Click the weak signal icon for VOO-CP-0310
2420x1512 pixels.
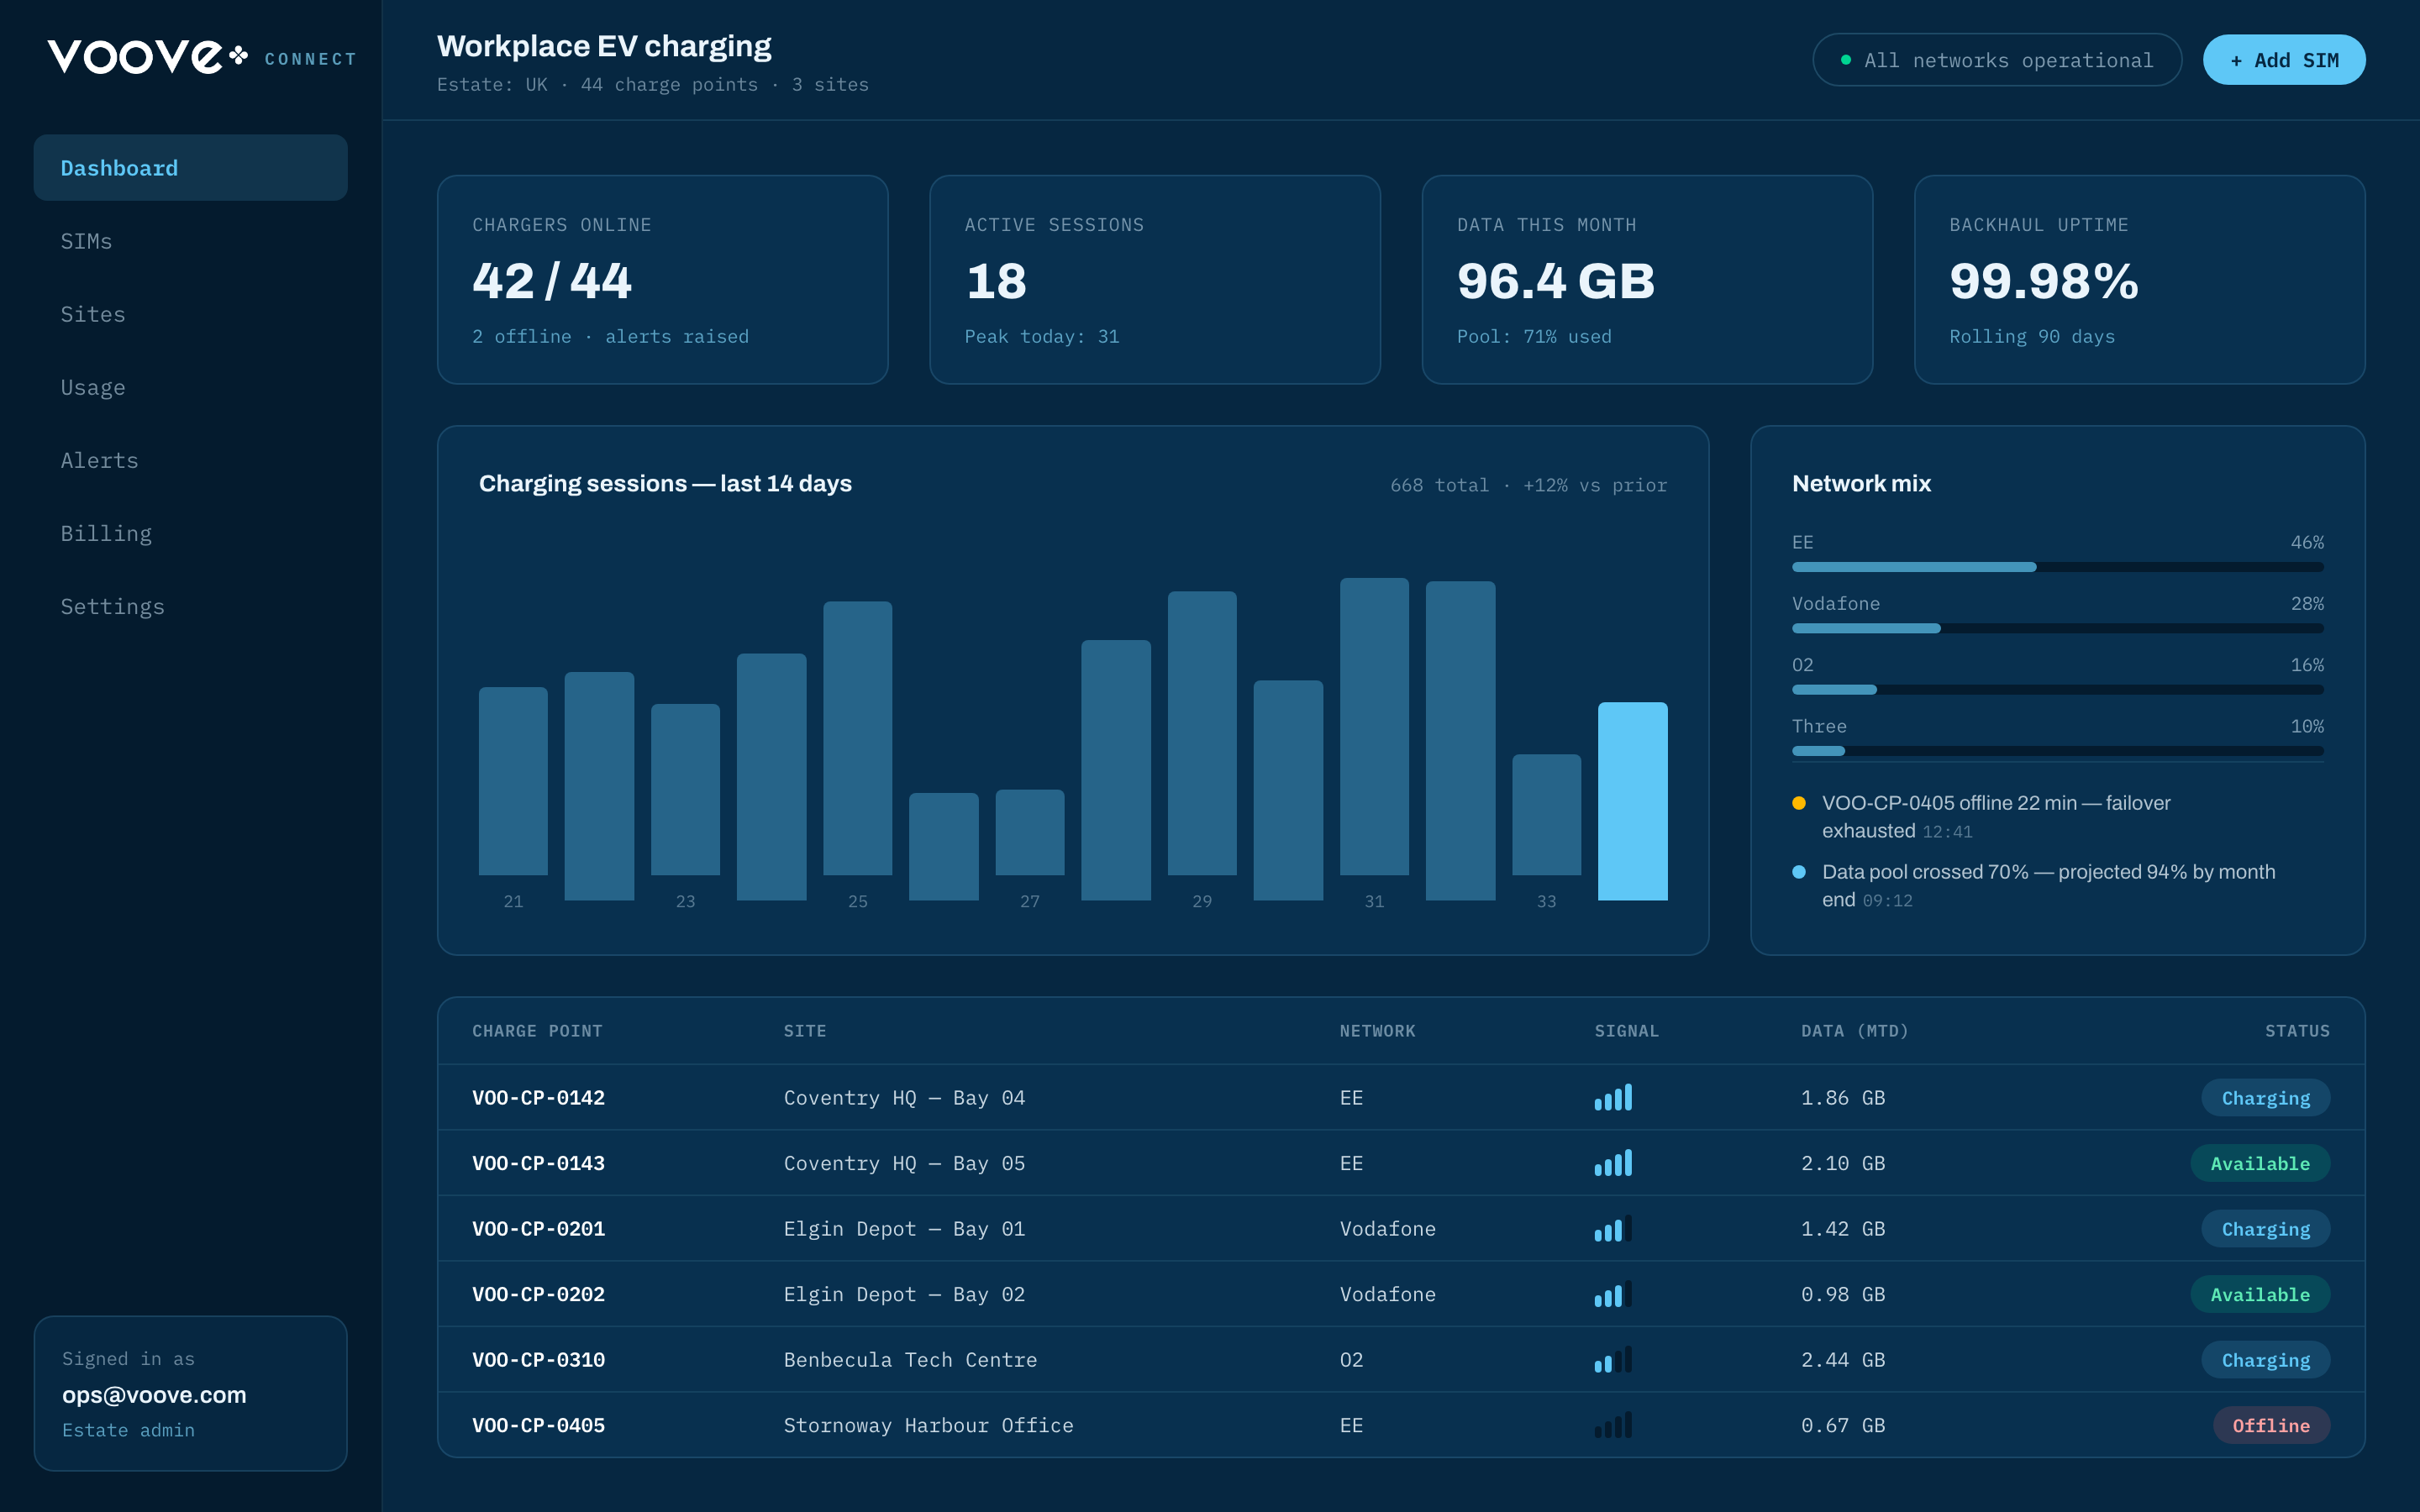point(1613,1359)
